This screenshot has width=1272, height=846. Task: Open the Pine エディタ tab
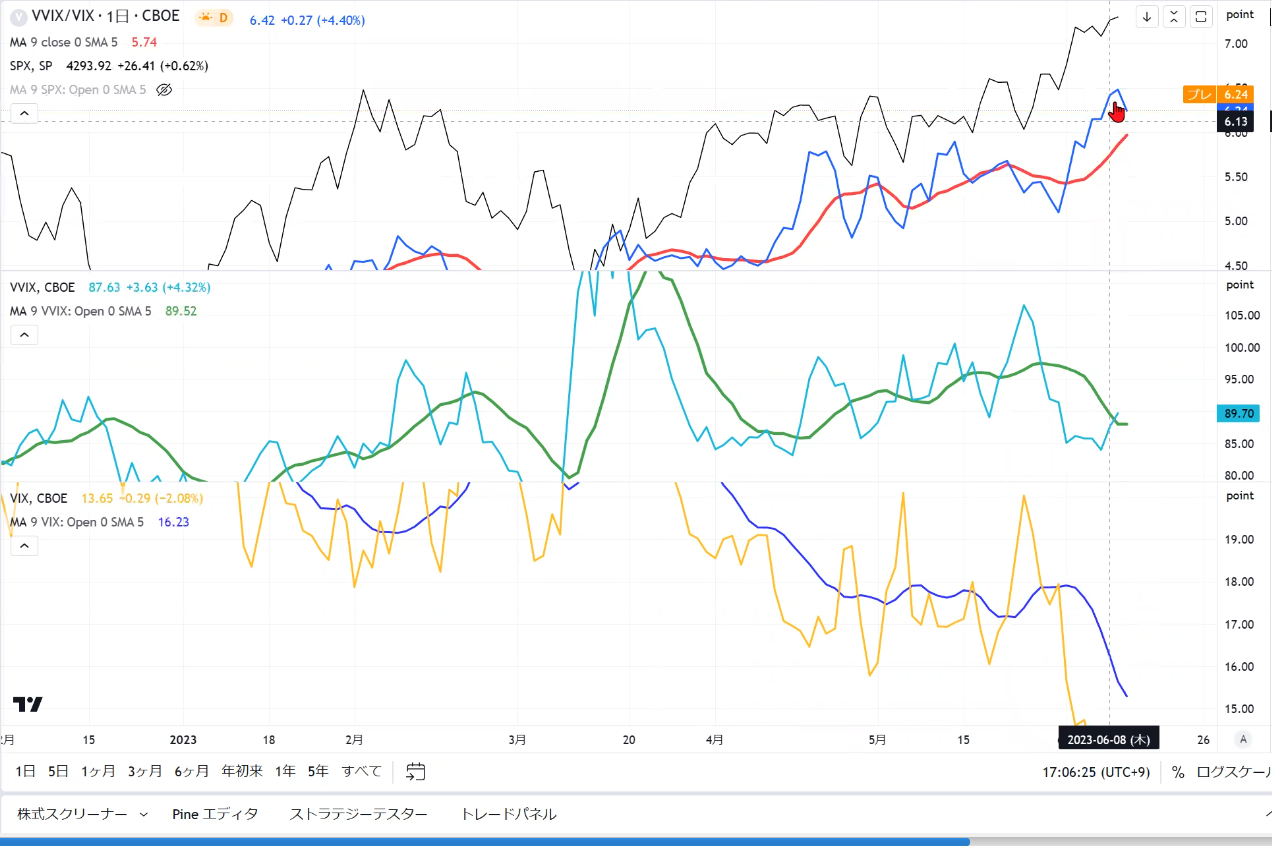click(x=215, y=814)
